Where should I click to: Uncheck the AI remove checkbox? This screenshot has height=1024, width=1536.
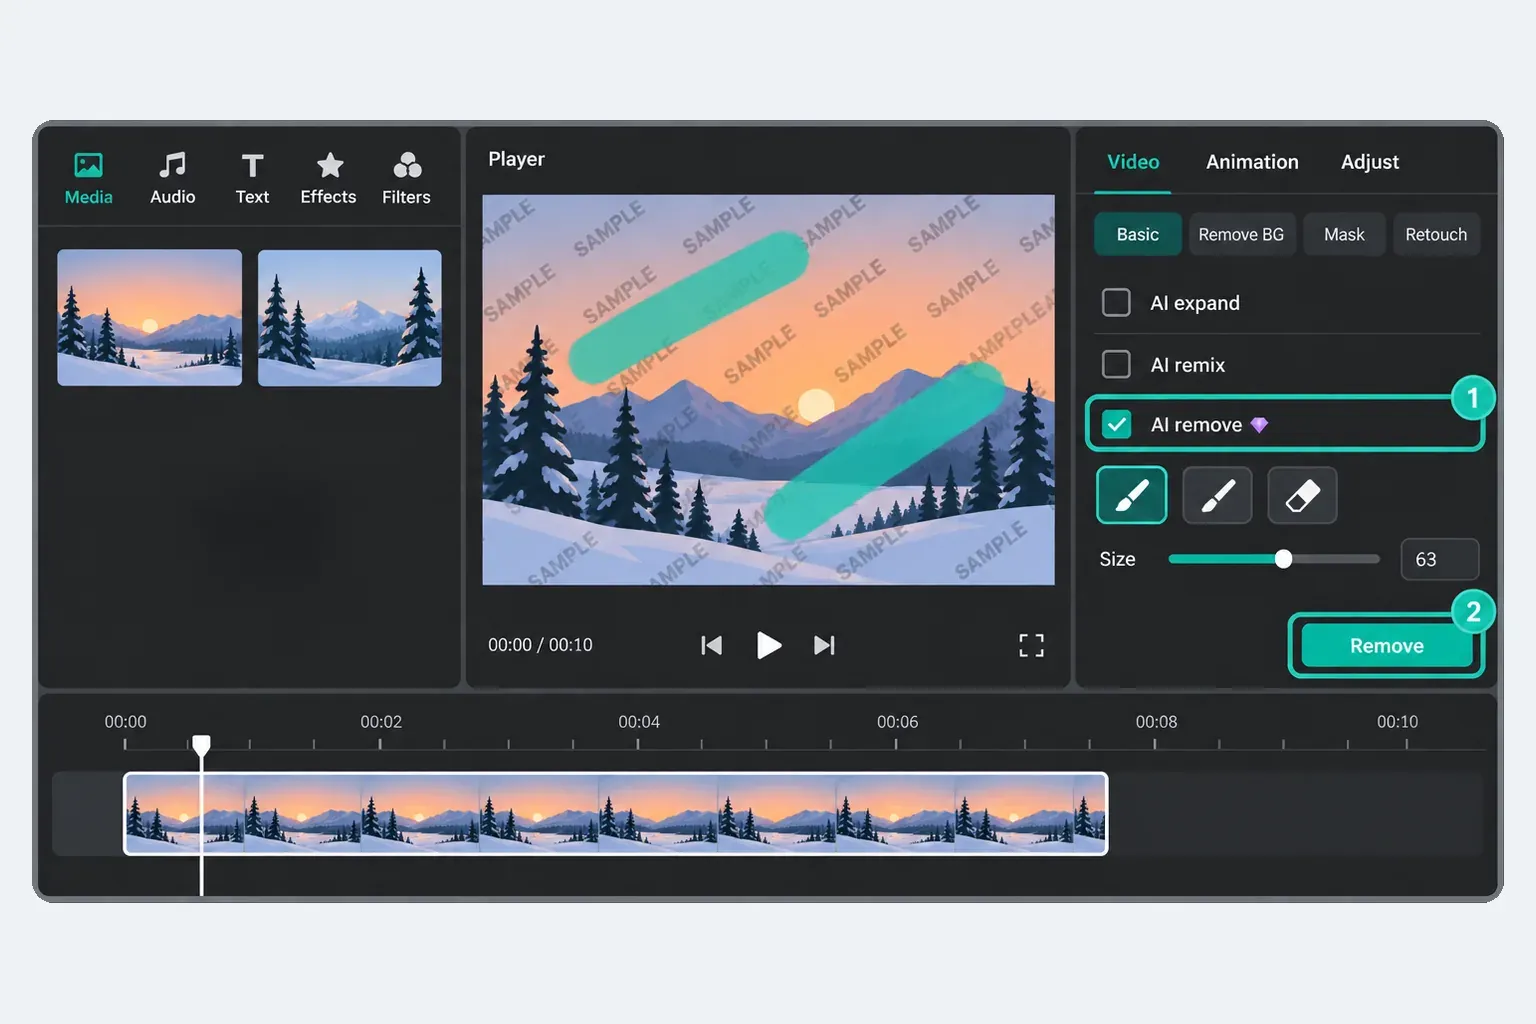tap(1116, 425)
